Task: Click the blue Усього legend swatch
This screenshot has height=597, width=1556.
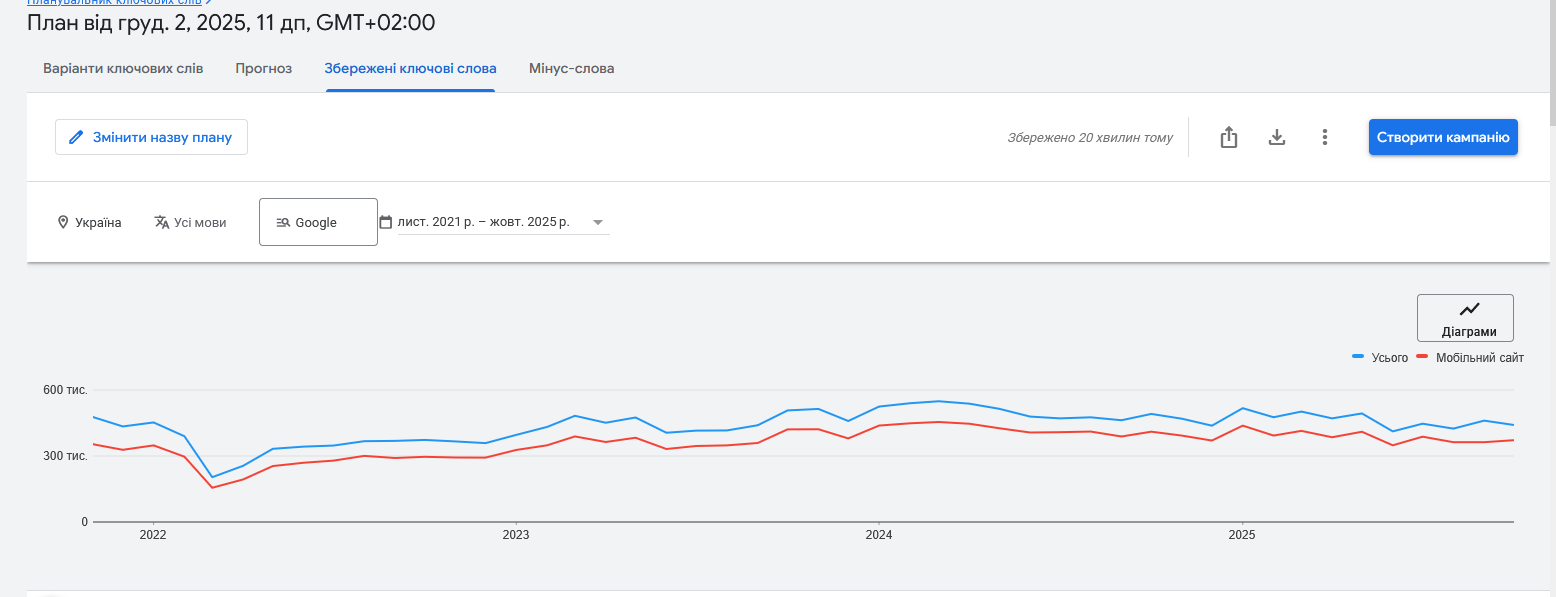Action: click(x=1358, y=357)
